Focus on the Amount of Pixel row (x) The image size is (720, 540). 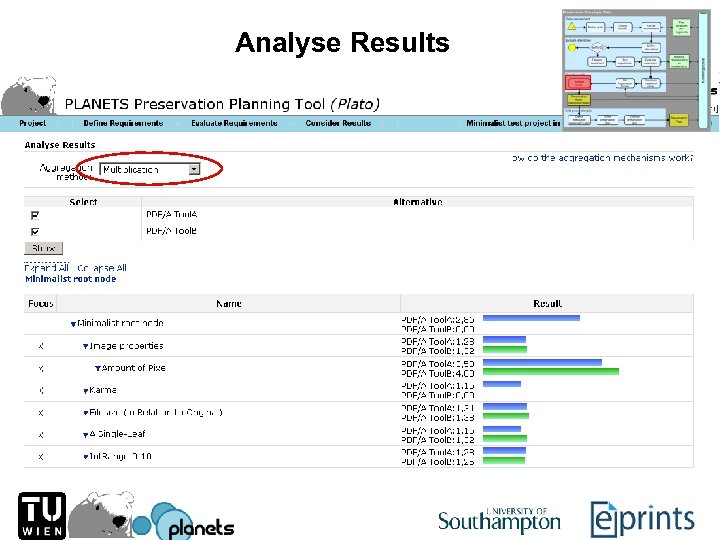pos(41,368)
